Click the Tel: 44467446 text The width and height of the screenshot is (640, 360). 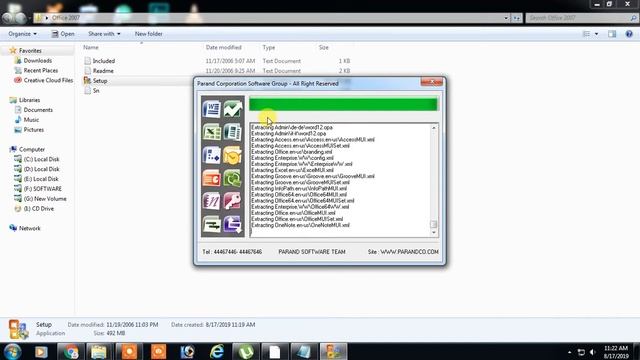[232, 252]
